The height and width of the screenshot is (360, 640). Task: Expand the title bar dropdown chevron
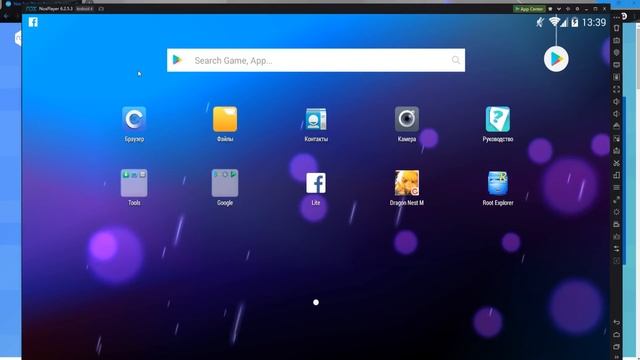pos(559,9)
